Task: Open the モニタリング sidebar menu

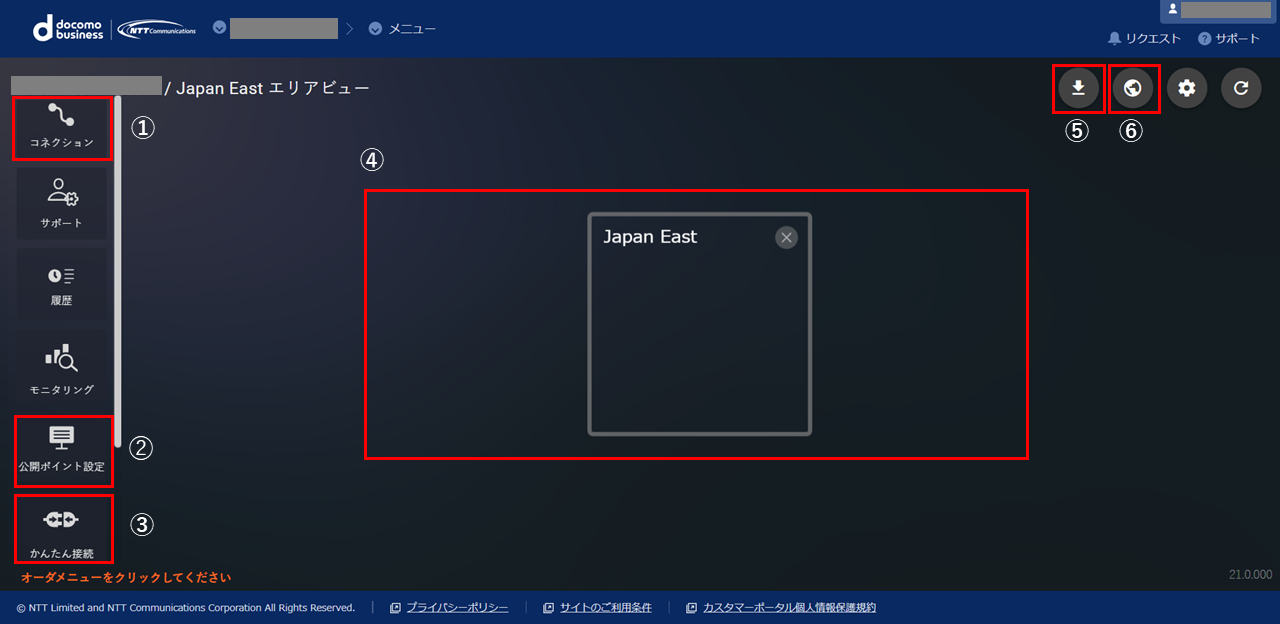Action: [62, 370]
